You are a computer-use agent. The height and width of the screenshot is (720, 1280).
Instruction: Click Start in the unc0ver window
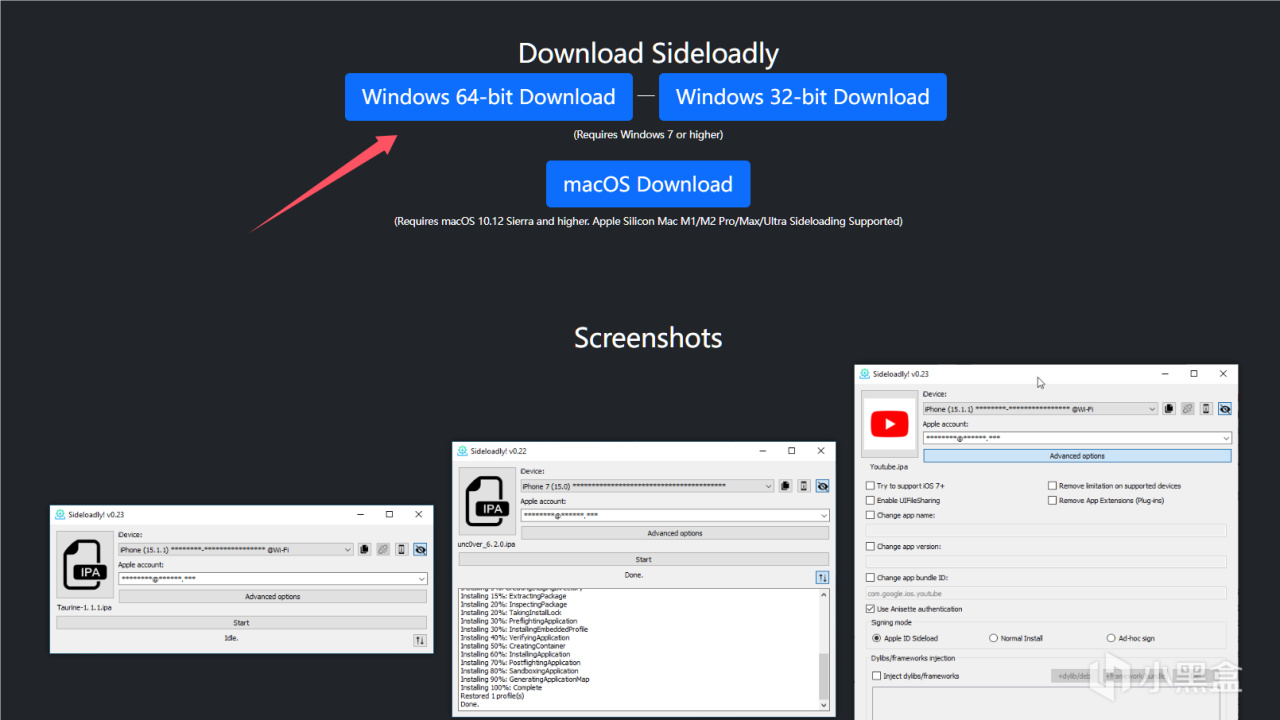pos(643,560)
